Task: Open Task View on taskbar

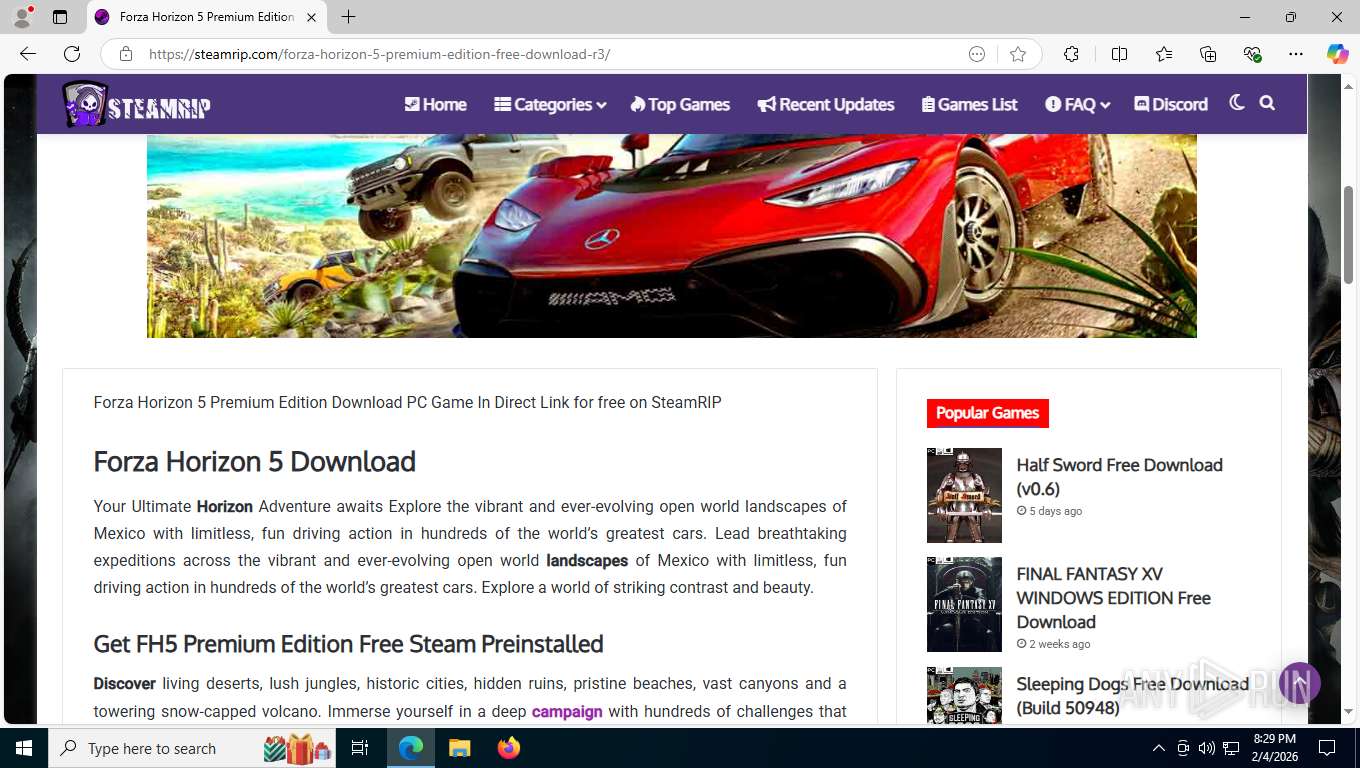Action: click(360, 748)
